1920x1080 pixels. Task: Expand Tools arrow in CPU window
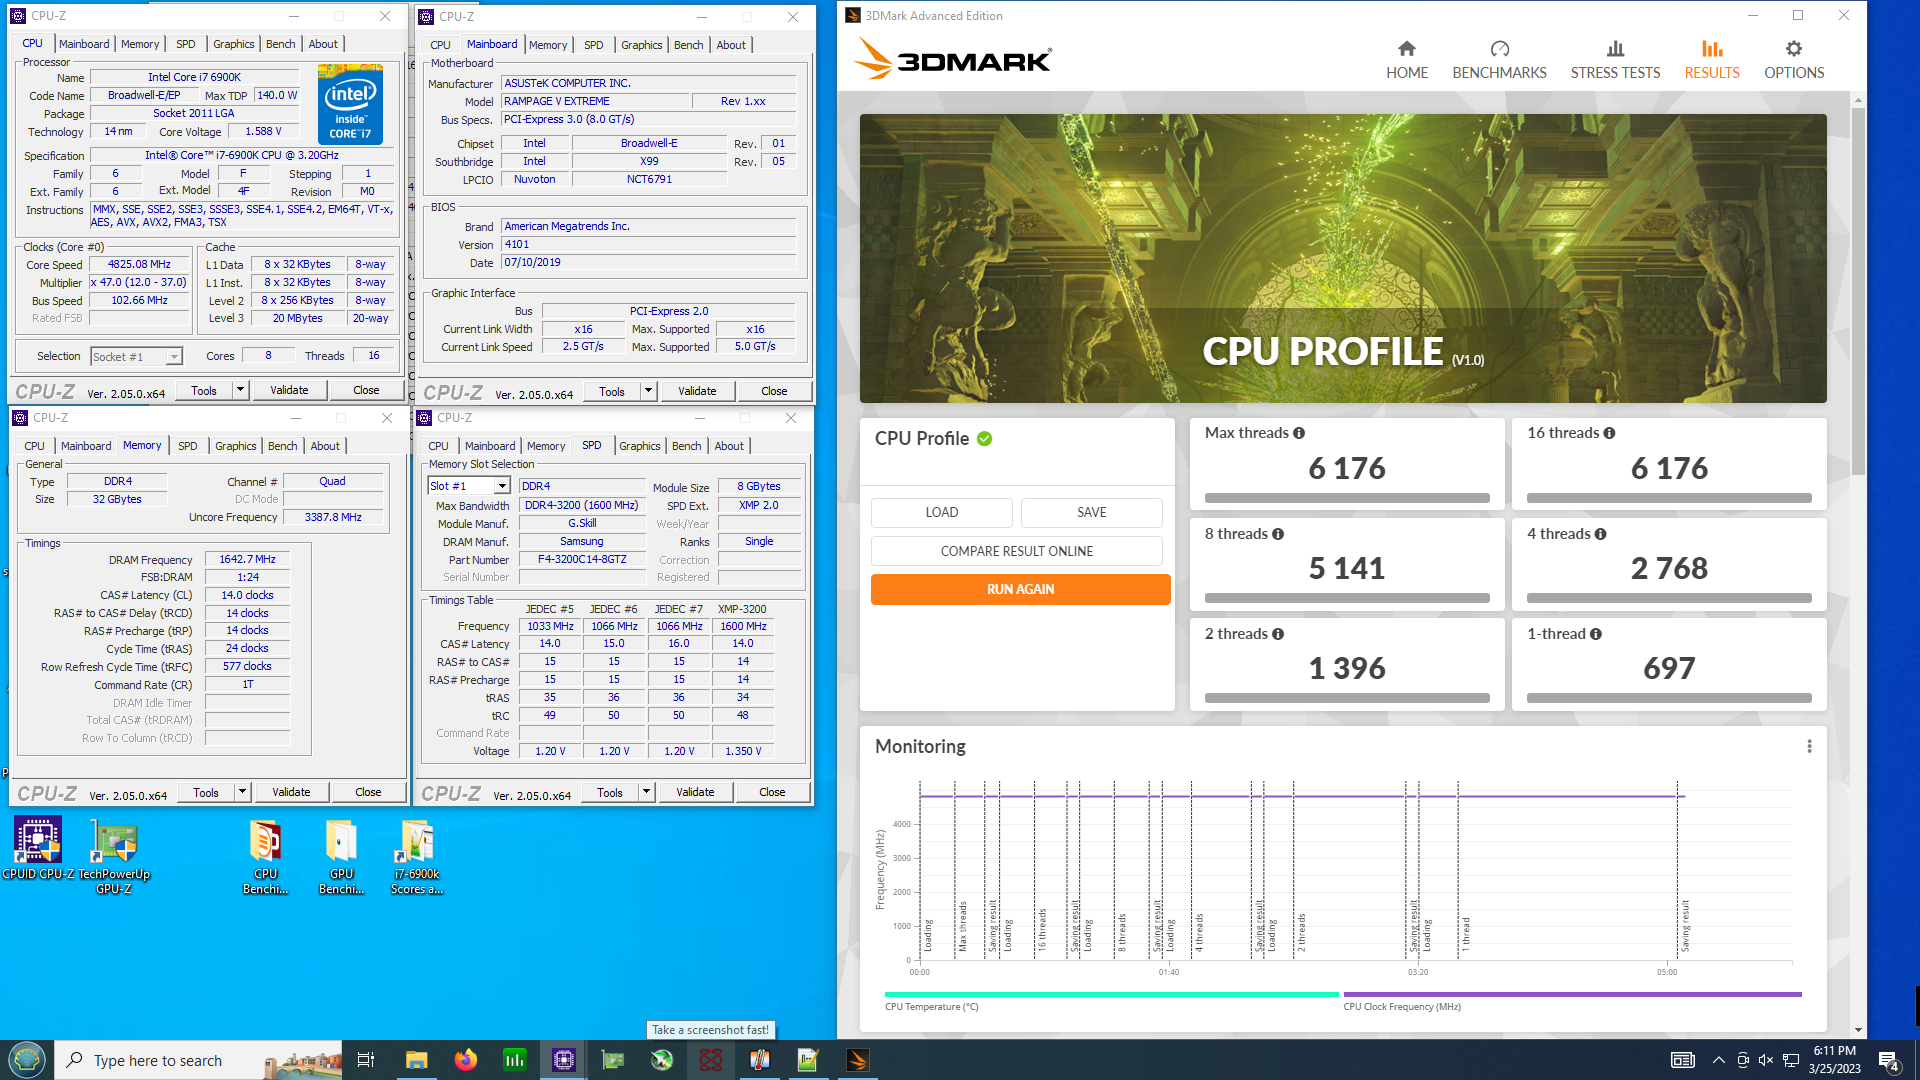click(x=240, y=390)
